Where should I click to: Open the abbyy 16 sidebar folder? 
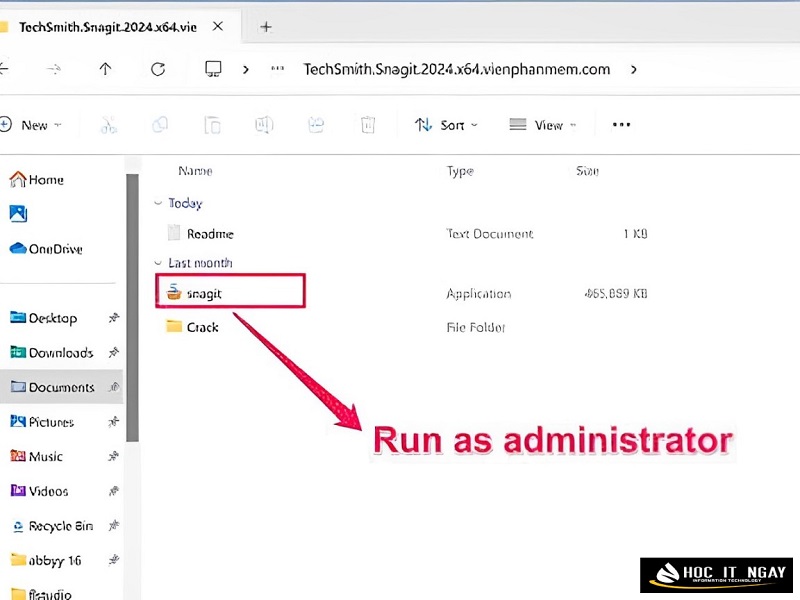(46, 561)
